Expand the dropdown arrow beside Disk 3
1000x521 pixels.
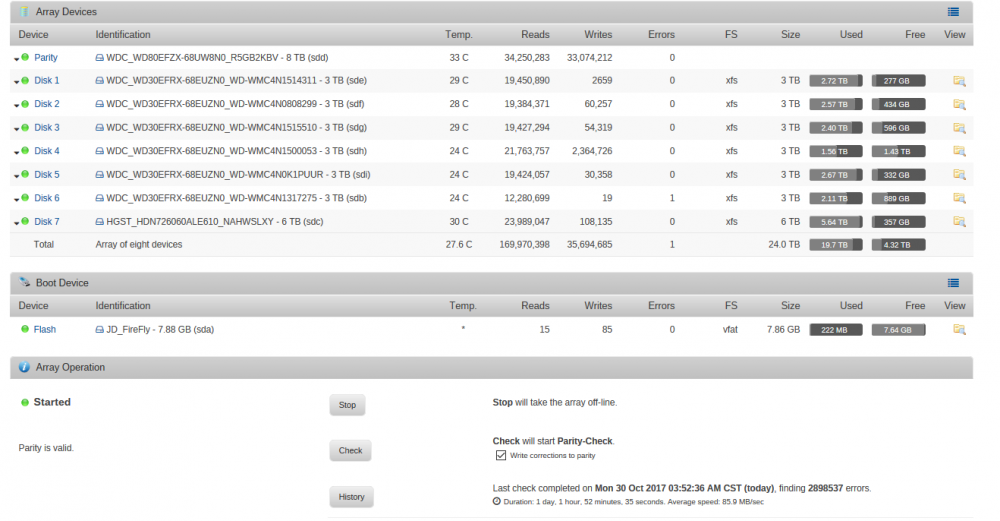click(x=17, y=129)
